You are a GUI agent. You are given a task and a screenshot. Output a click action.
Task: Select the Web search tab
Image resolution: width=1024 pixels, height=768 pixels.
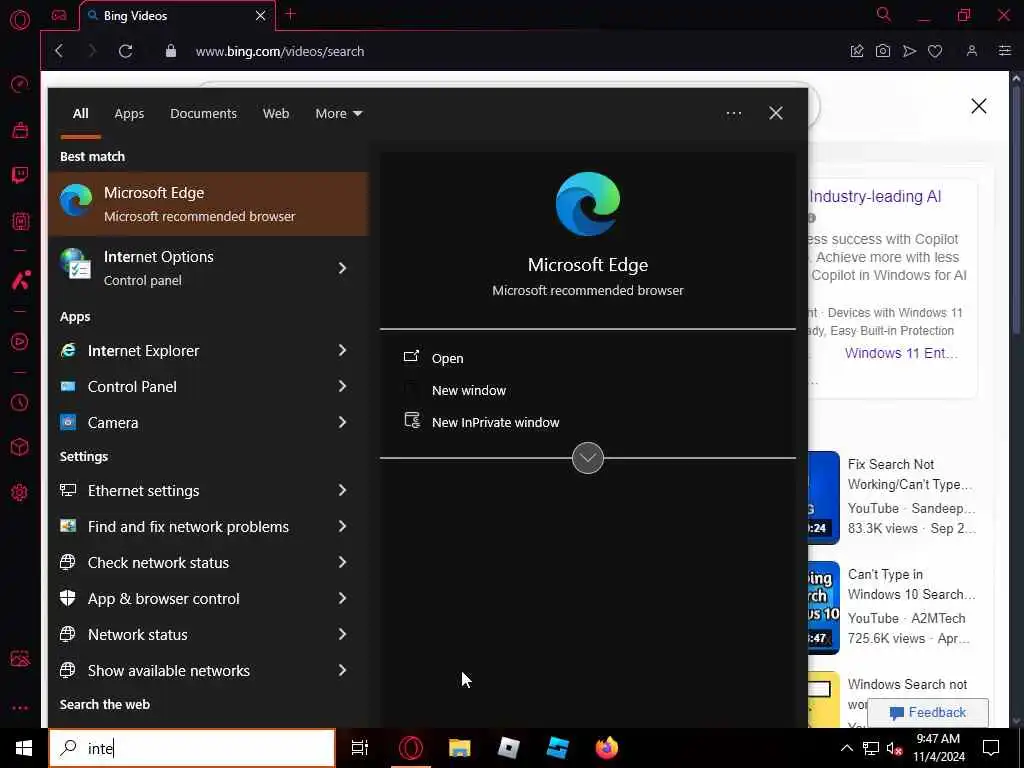pos(276,114)
